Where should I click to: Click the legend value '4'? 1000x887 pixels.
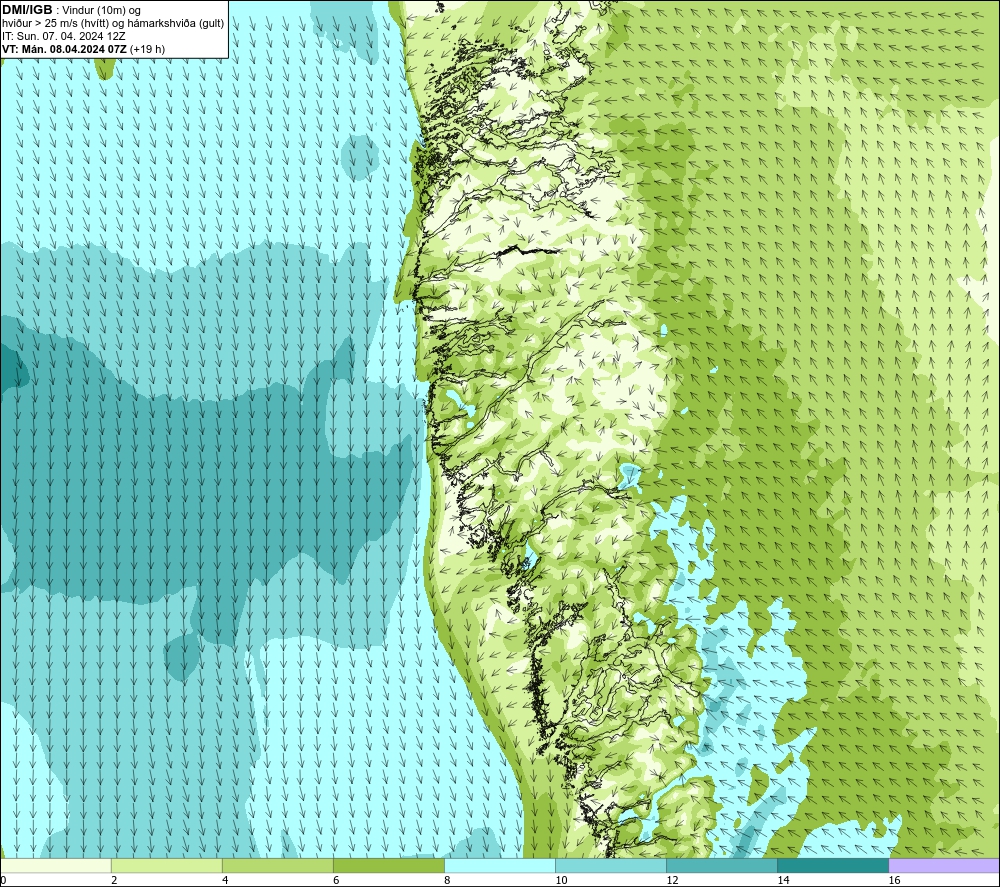coord(225,880)
